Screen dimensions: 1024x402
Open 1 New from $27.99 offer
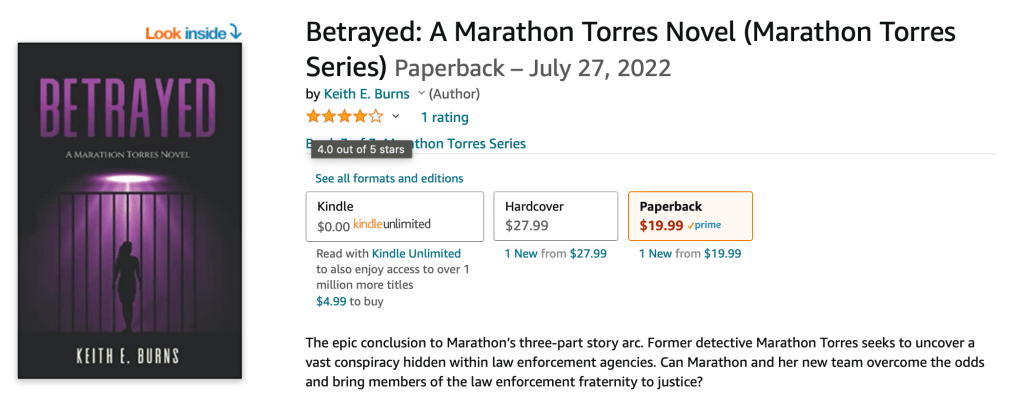click(555, 254)
